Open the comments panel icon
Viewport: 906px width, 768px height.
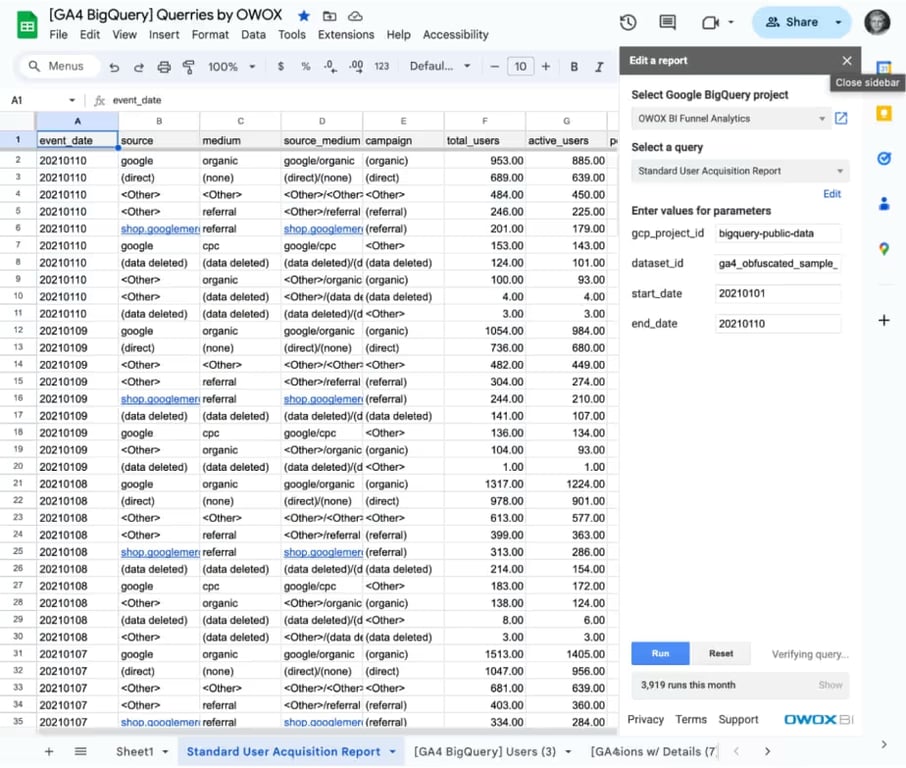[667, 23]
